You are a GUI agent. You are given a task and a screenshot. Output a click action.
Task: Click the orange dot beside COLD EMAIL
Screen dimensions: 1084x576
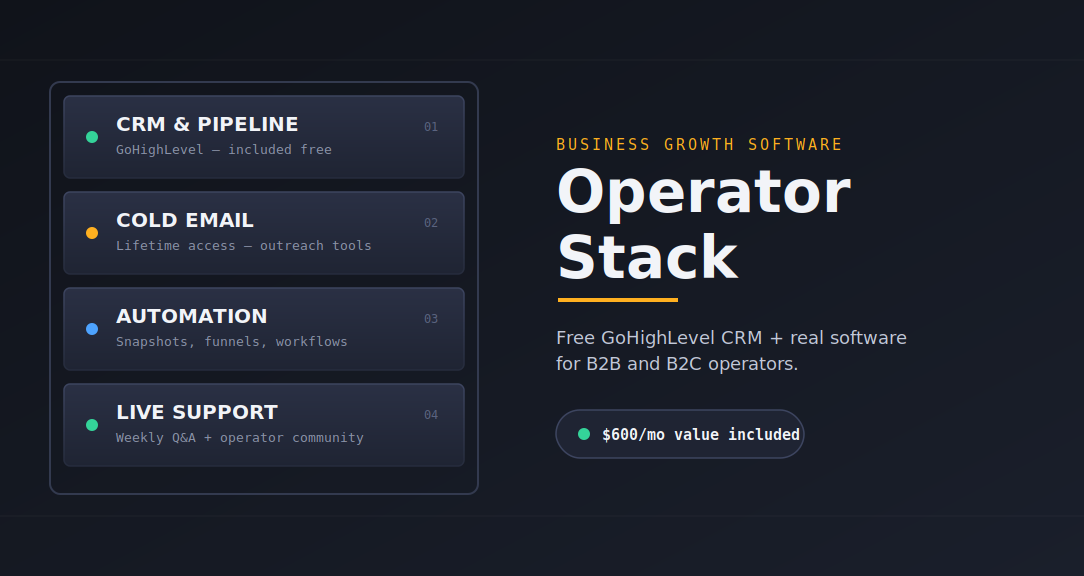92,233
